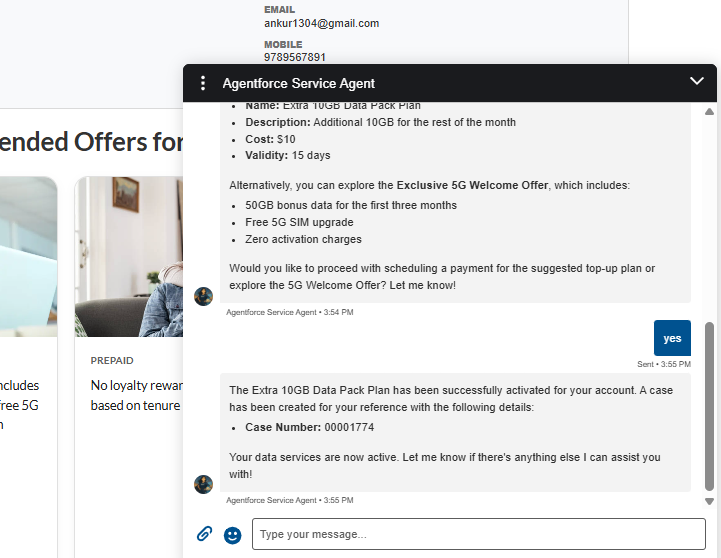Click the PREPAID label on the offer card

click(112, 361)
